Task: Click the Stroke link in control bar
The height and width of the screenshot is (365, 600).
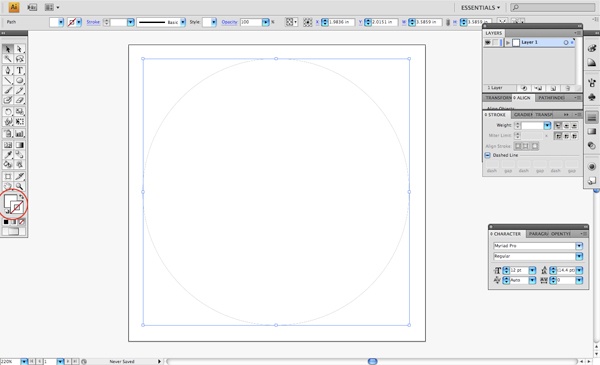Action: coord(93,22)
